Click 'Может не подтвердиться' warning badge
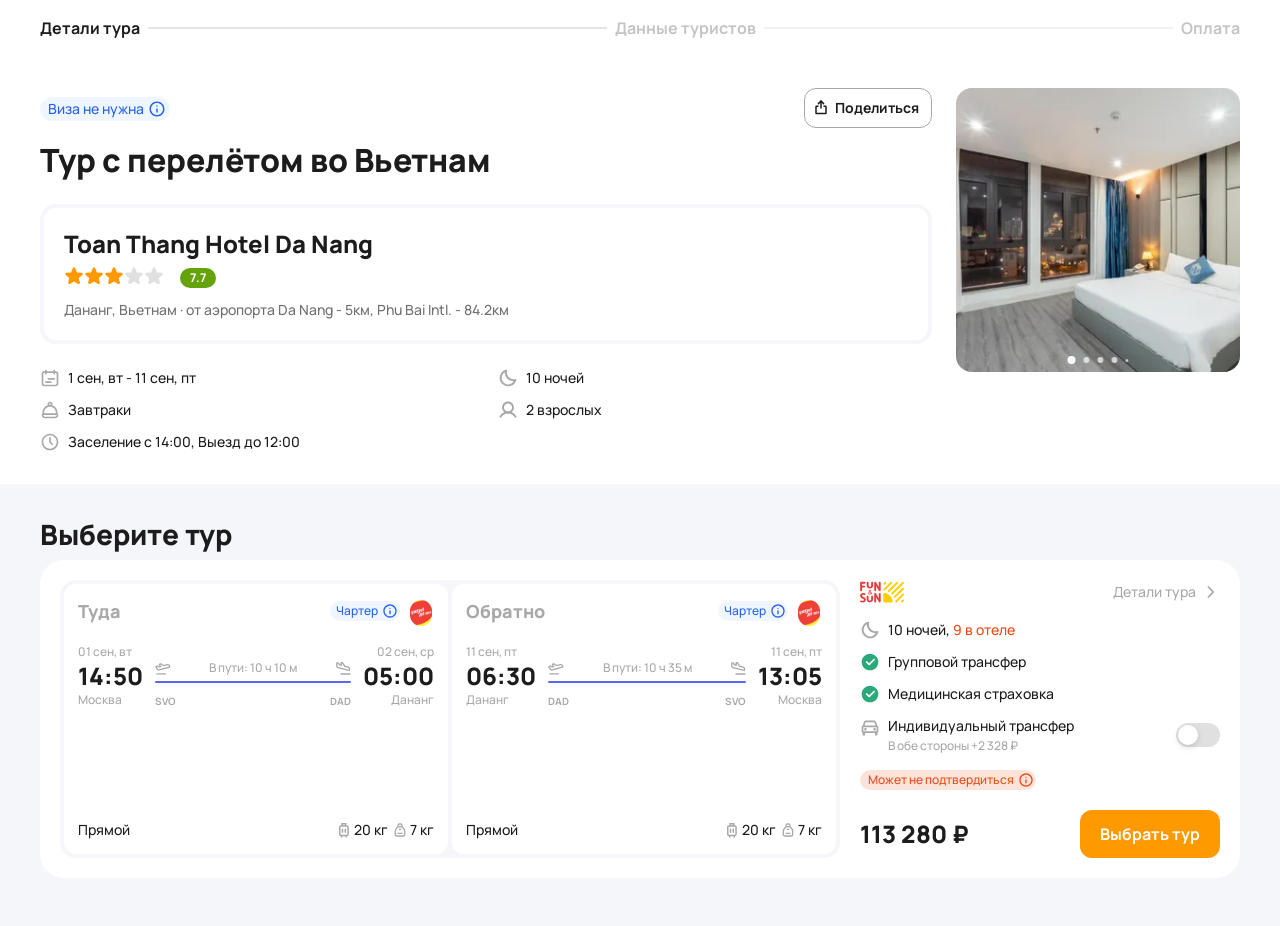Viewport: 1280px width, 926px height. [x=948, y=780]
